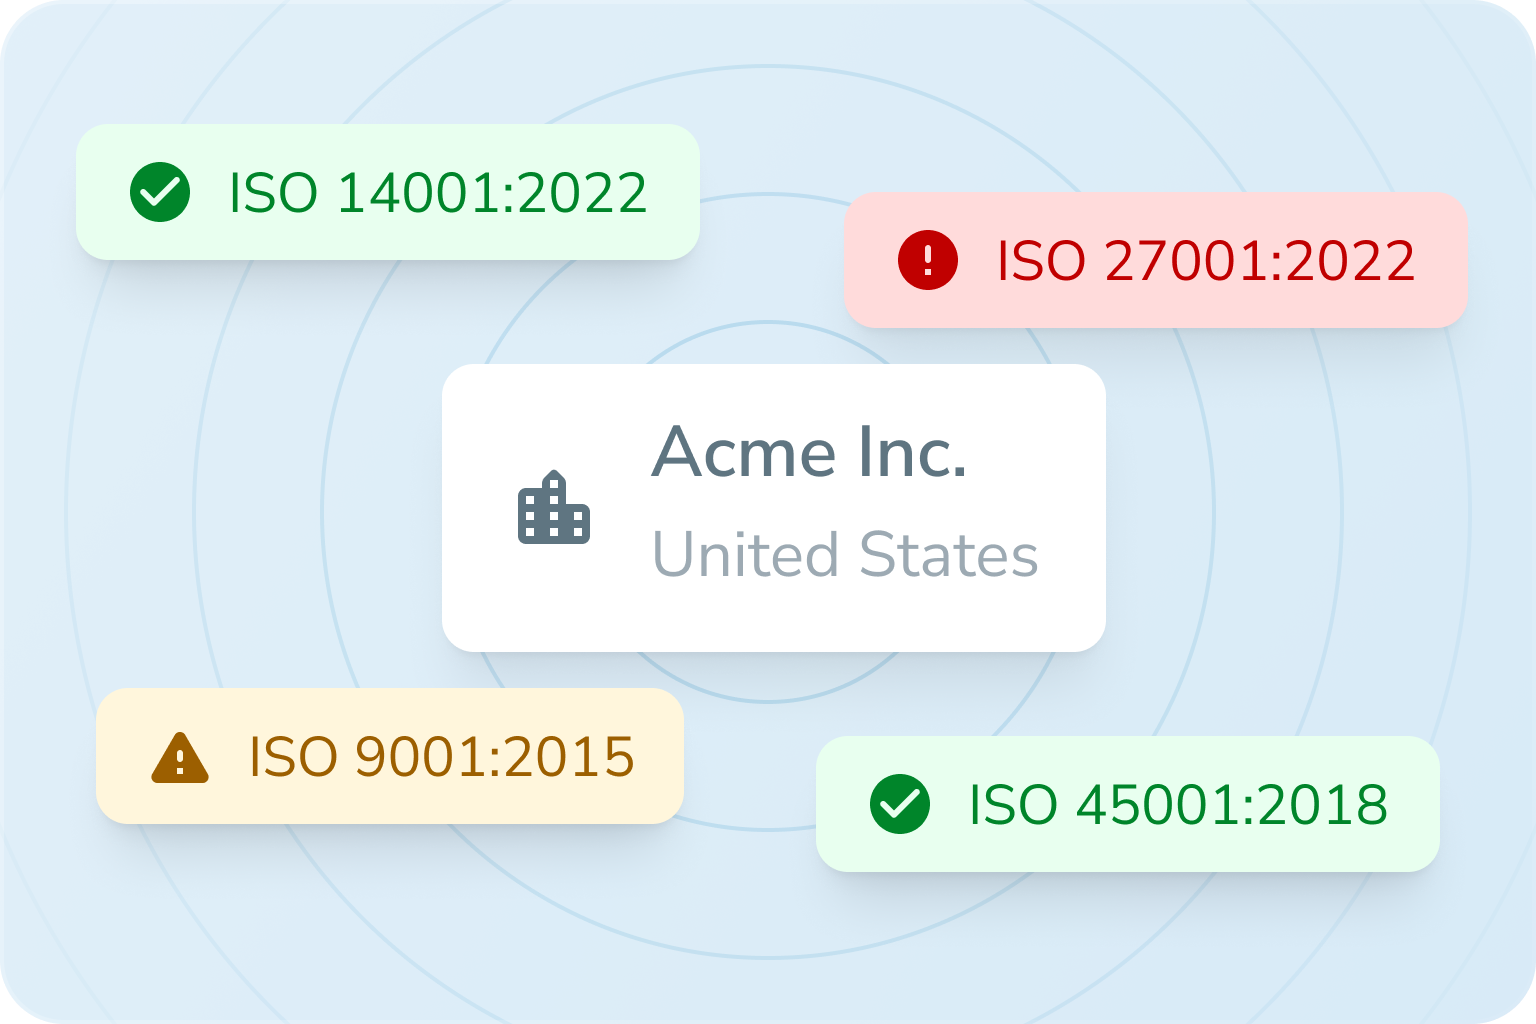Click the Acme Inc. company name

pos(809,452)
